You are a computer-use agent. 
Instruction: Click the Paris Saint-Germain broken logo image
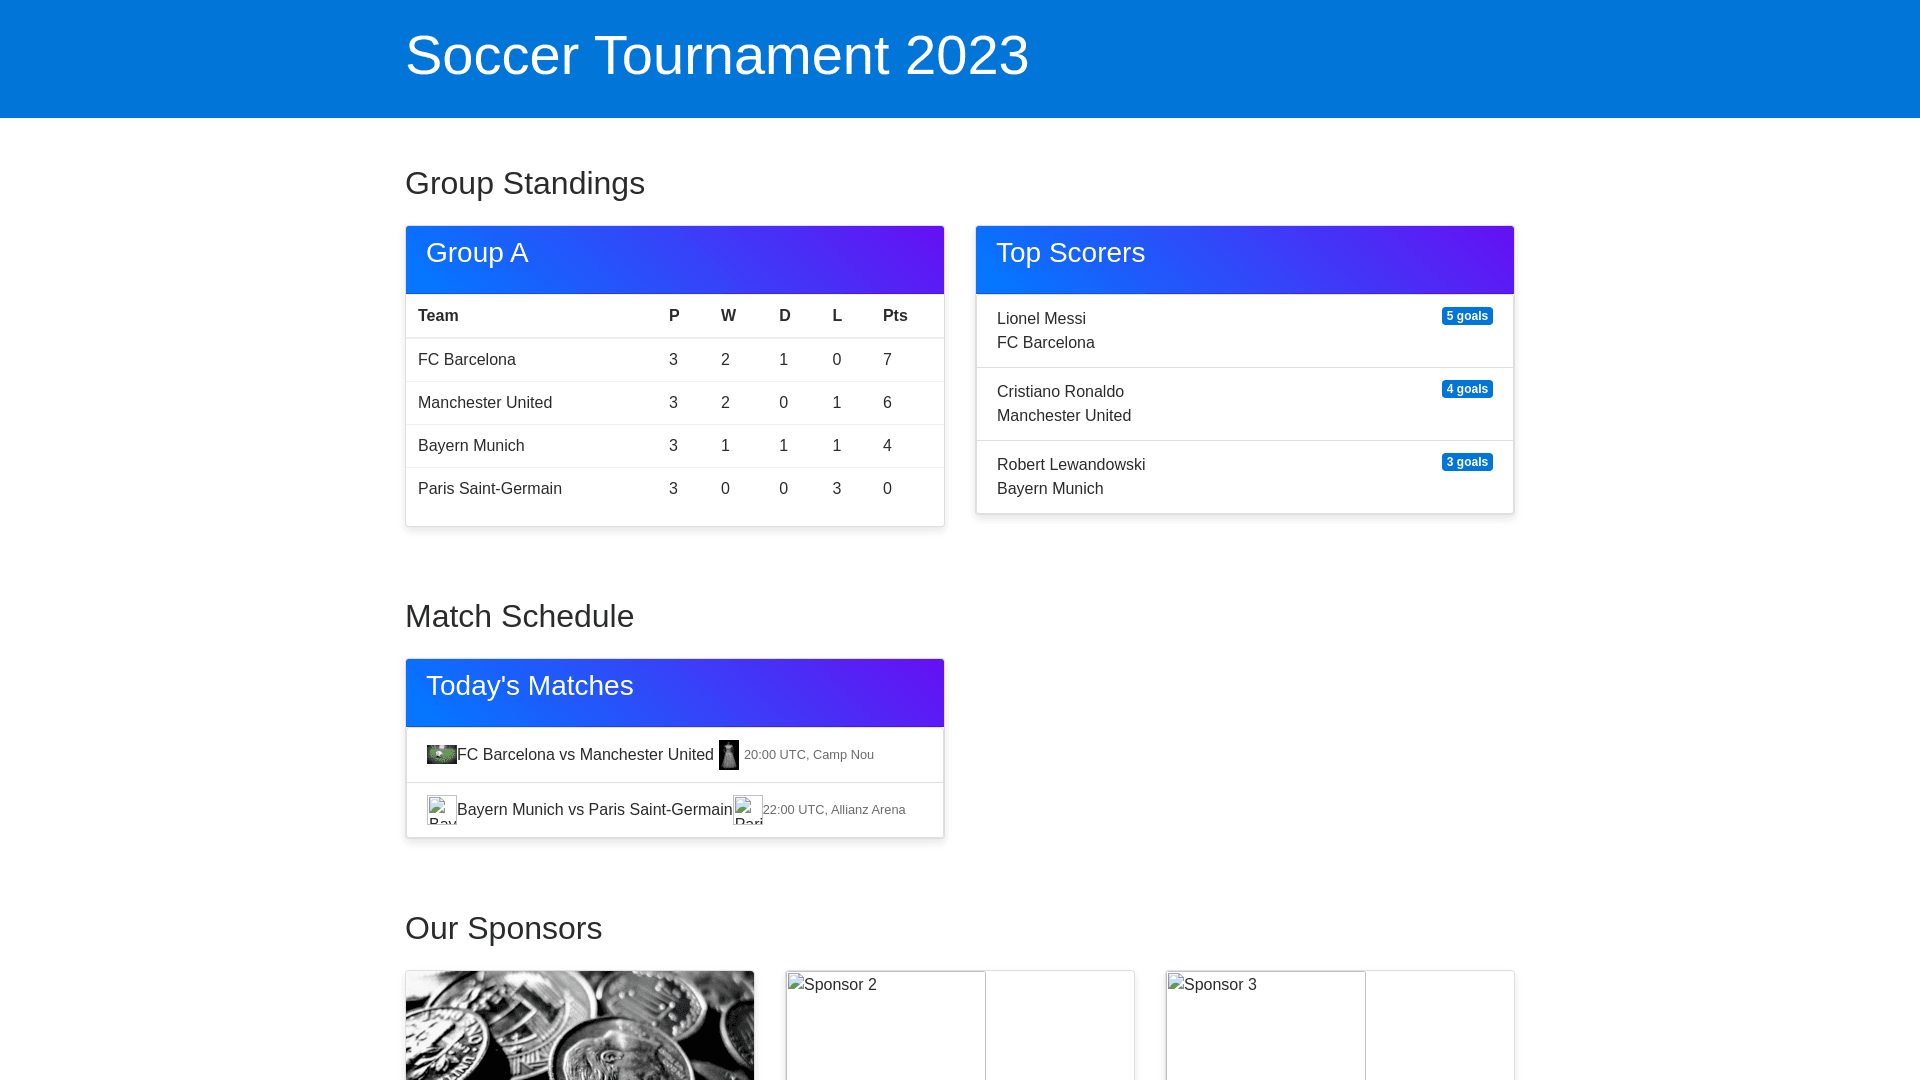(747, 810)
